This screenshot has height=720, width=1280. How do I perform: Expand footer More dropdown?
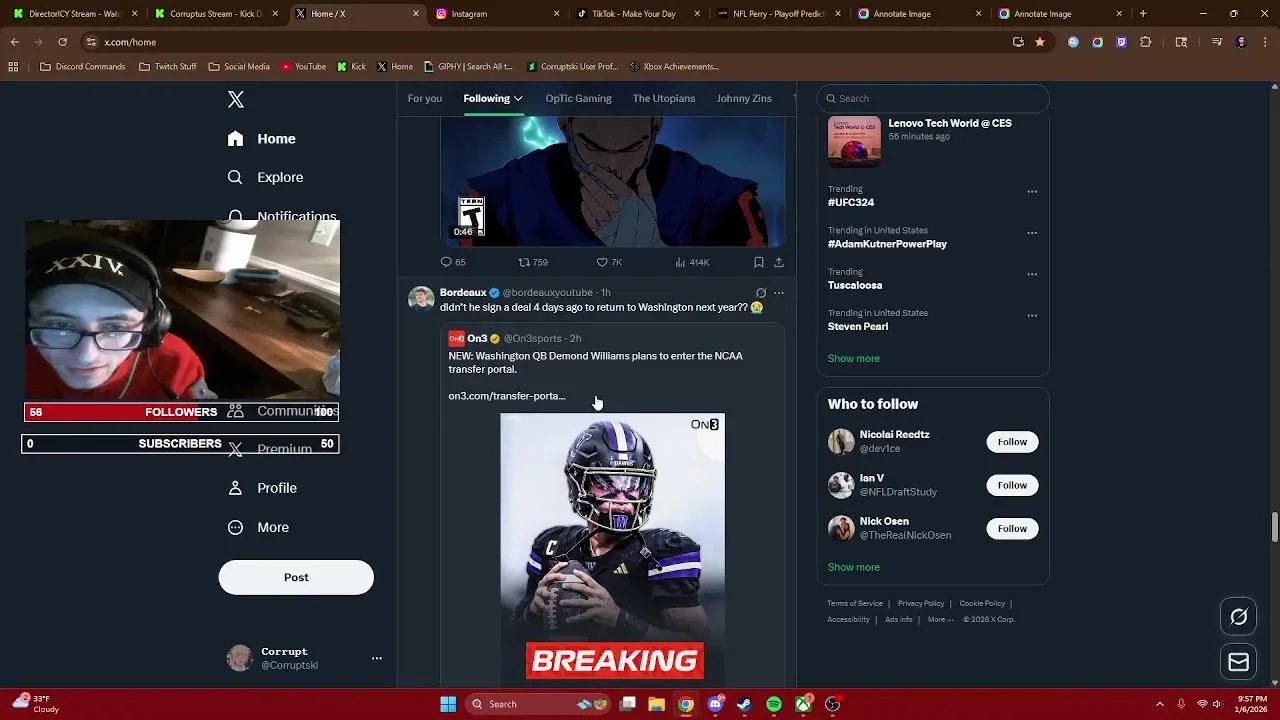(x=939, y=619)
